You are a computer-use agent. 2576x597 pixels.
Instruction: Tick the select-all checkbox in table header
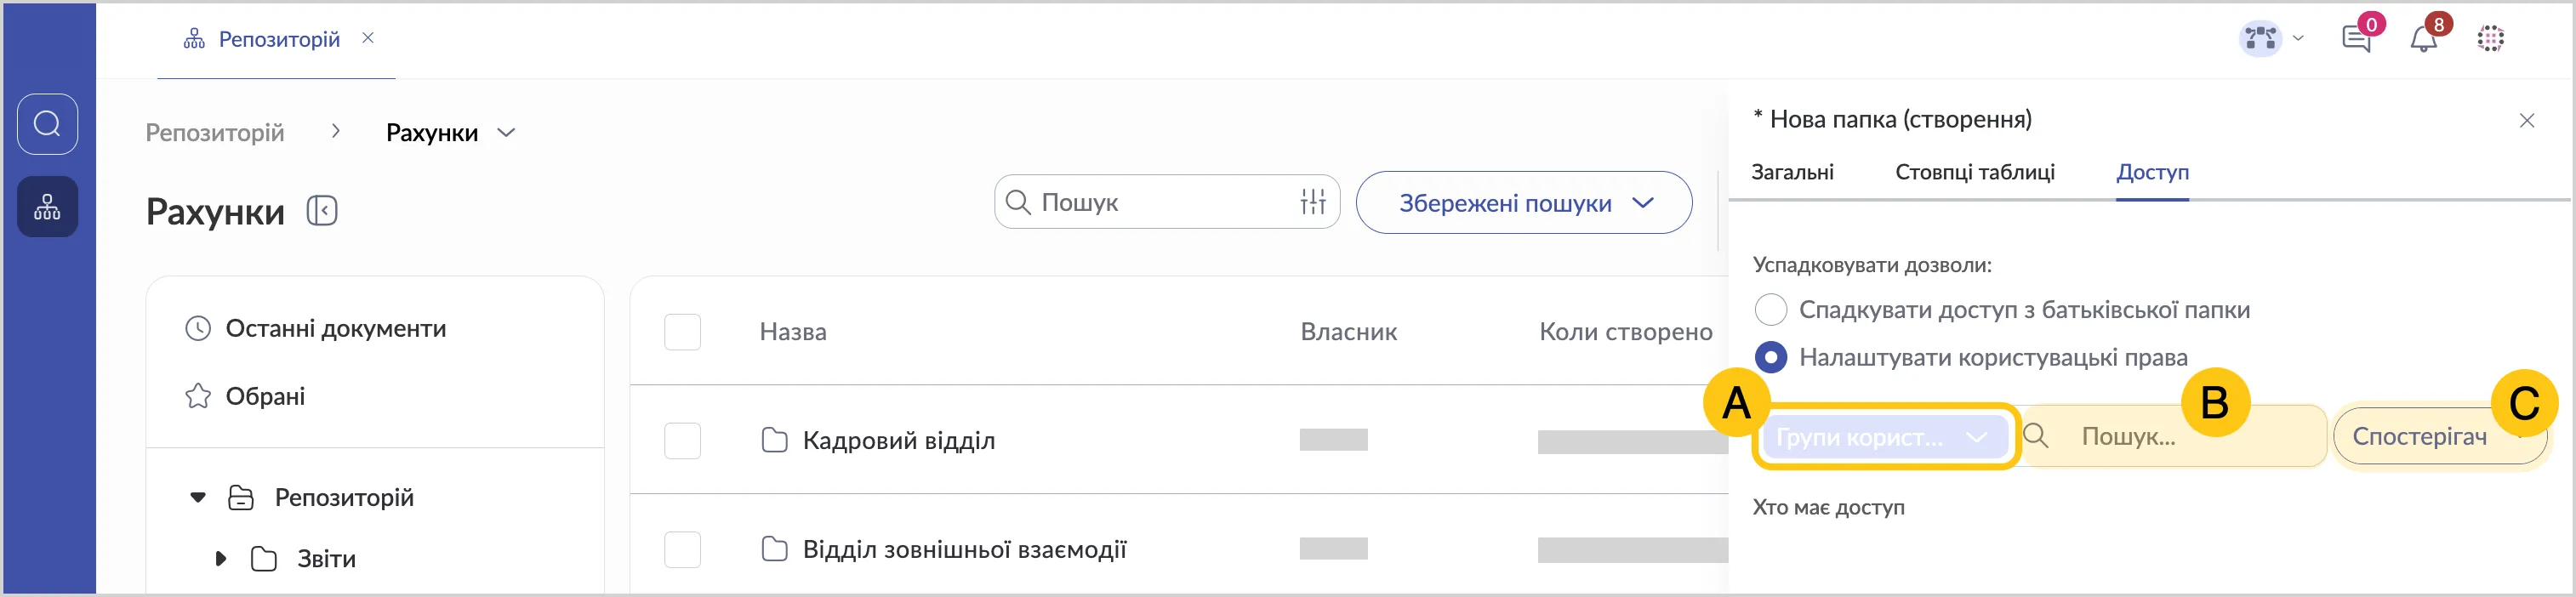pos(682,332)
